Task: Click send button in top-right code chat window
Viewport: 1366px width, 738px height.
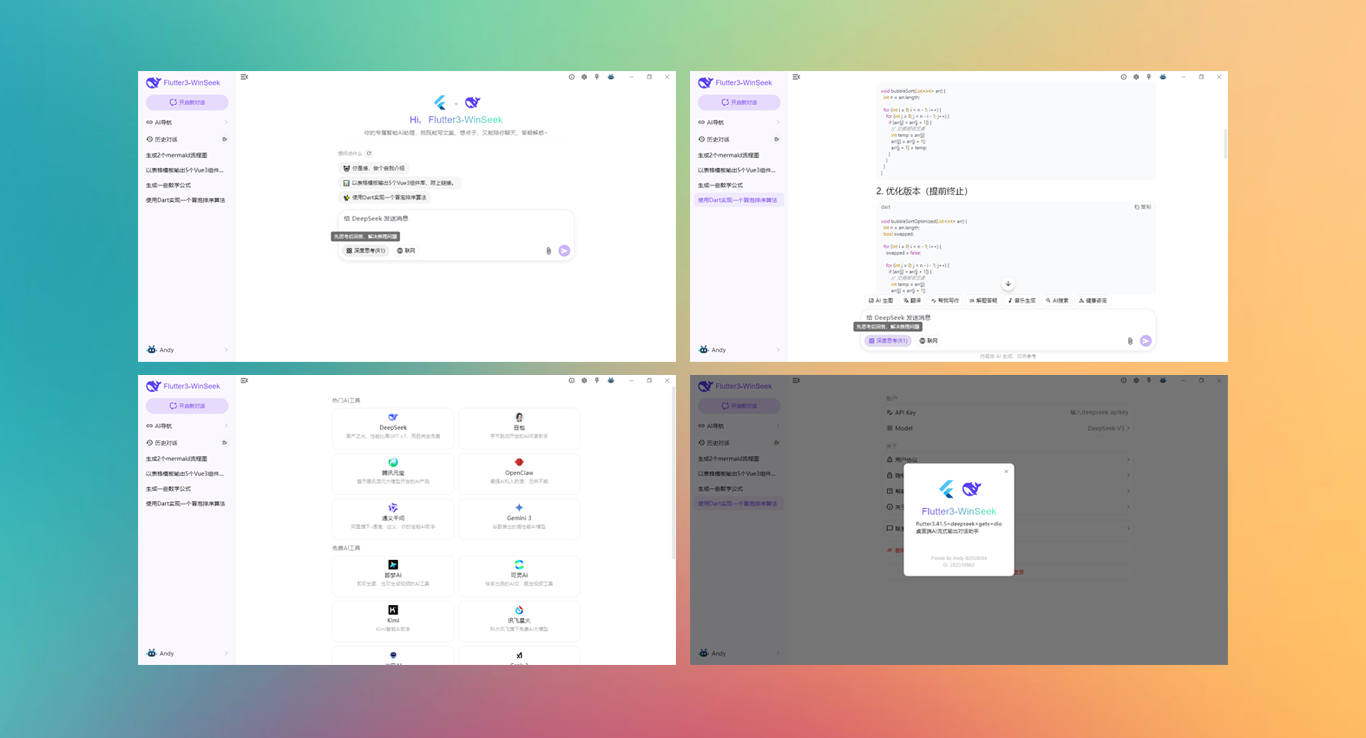Action: 1146,341
